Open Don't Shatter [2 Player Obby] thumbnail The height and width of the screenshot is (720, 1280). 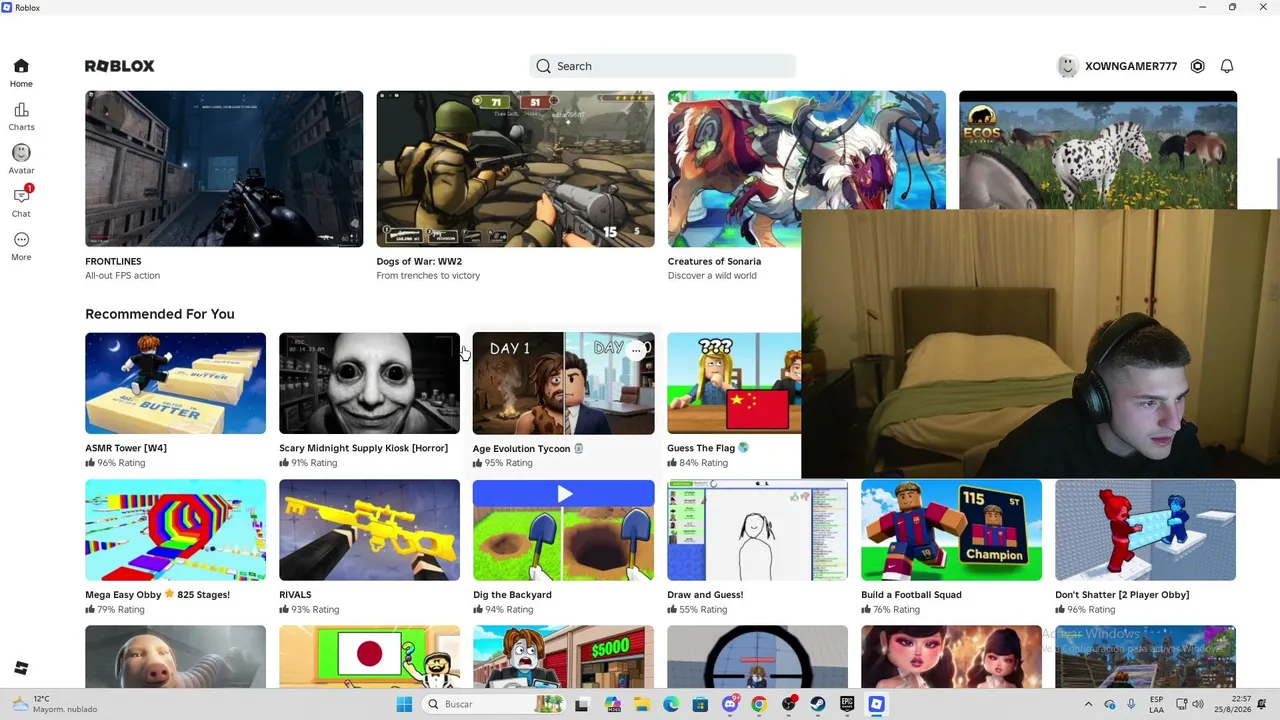1145,530
